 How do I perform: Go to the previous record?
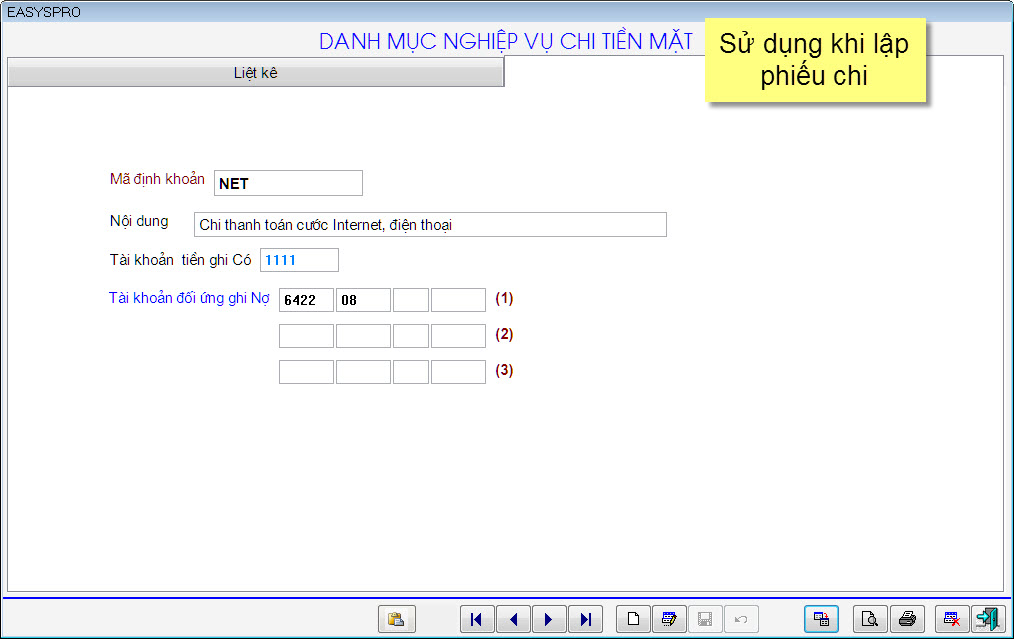(x=513, y=619)
